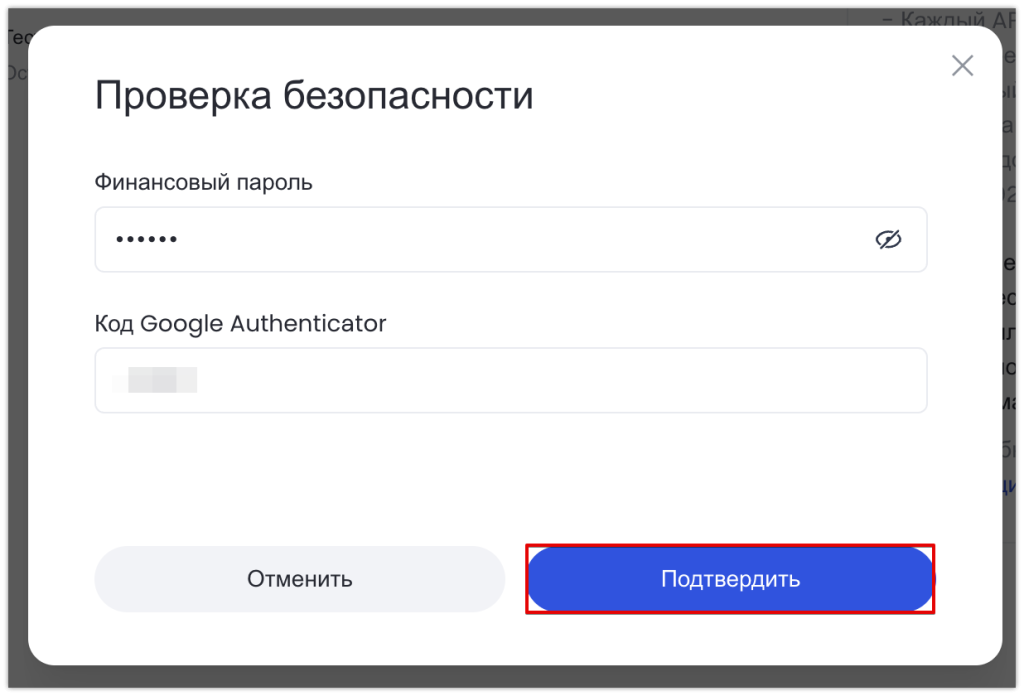Dismiss the dialog via the X icon
Viewport: 1024px width, 696px height.
[x=962, y=65]
